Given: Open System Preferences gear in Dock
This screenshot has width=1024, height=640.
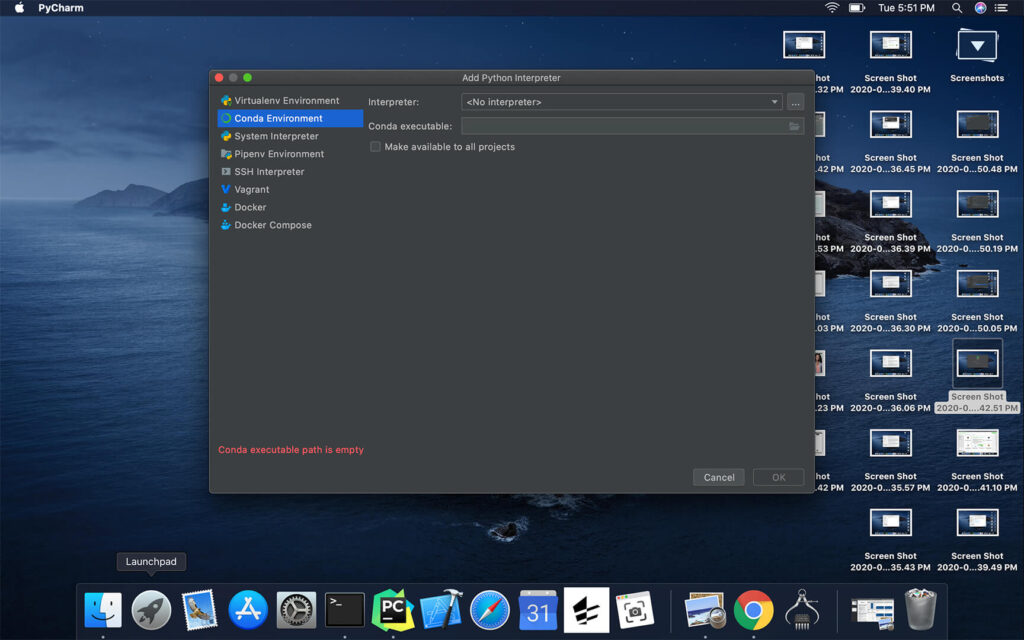Looking at the screenshot, I should (296, 611).
